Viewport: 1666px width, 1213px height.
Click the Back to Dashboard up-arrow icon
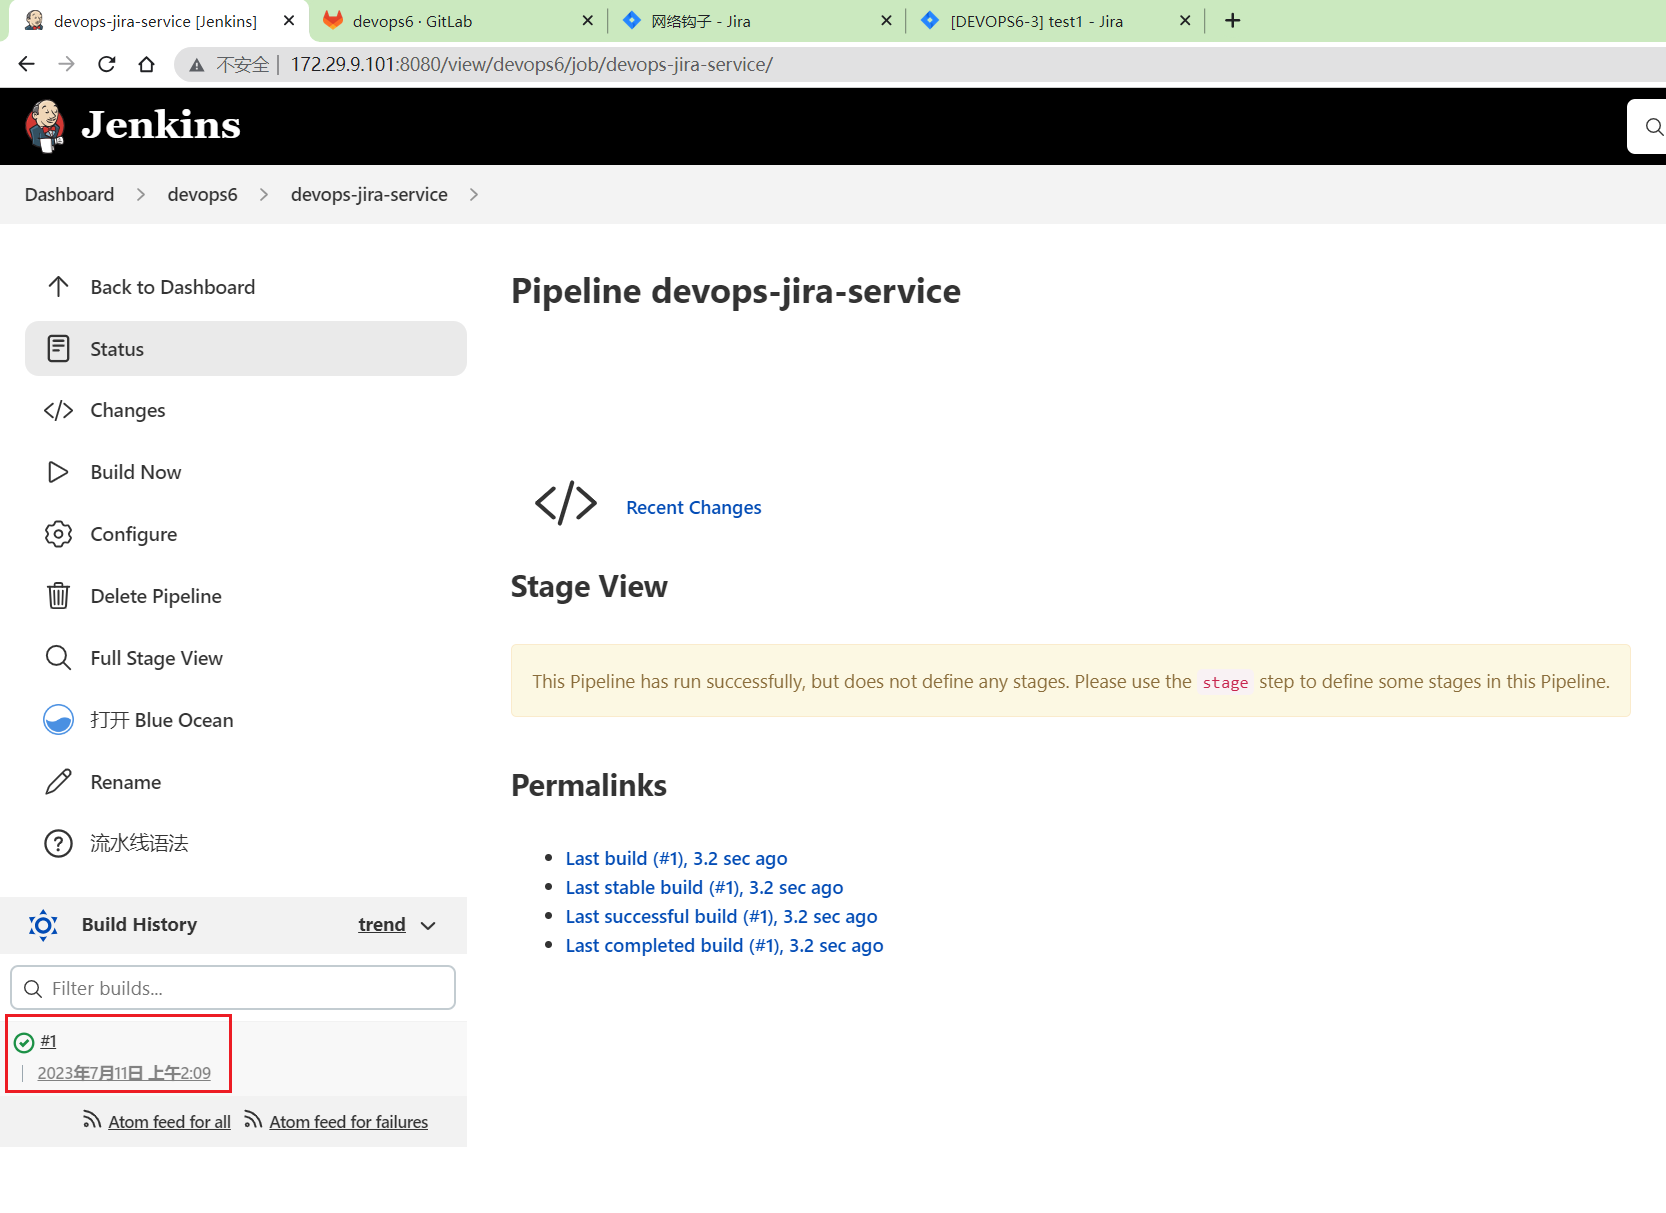point(58,287)
